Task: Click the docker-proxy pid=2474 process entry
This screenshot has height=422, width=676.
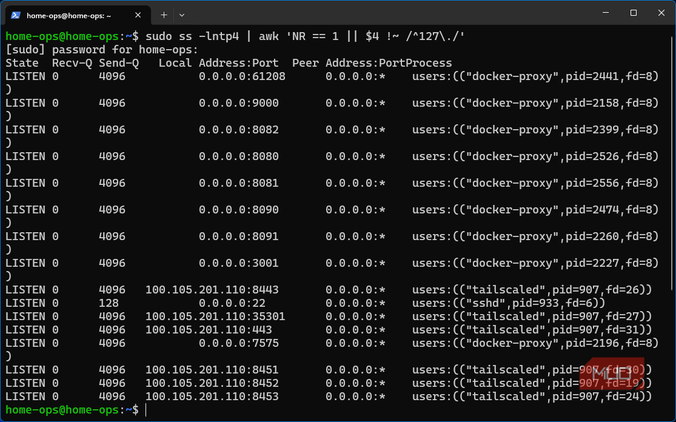Action: pyautogui.click(x=535, y=210)
